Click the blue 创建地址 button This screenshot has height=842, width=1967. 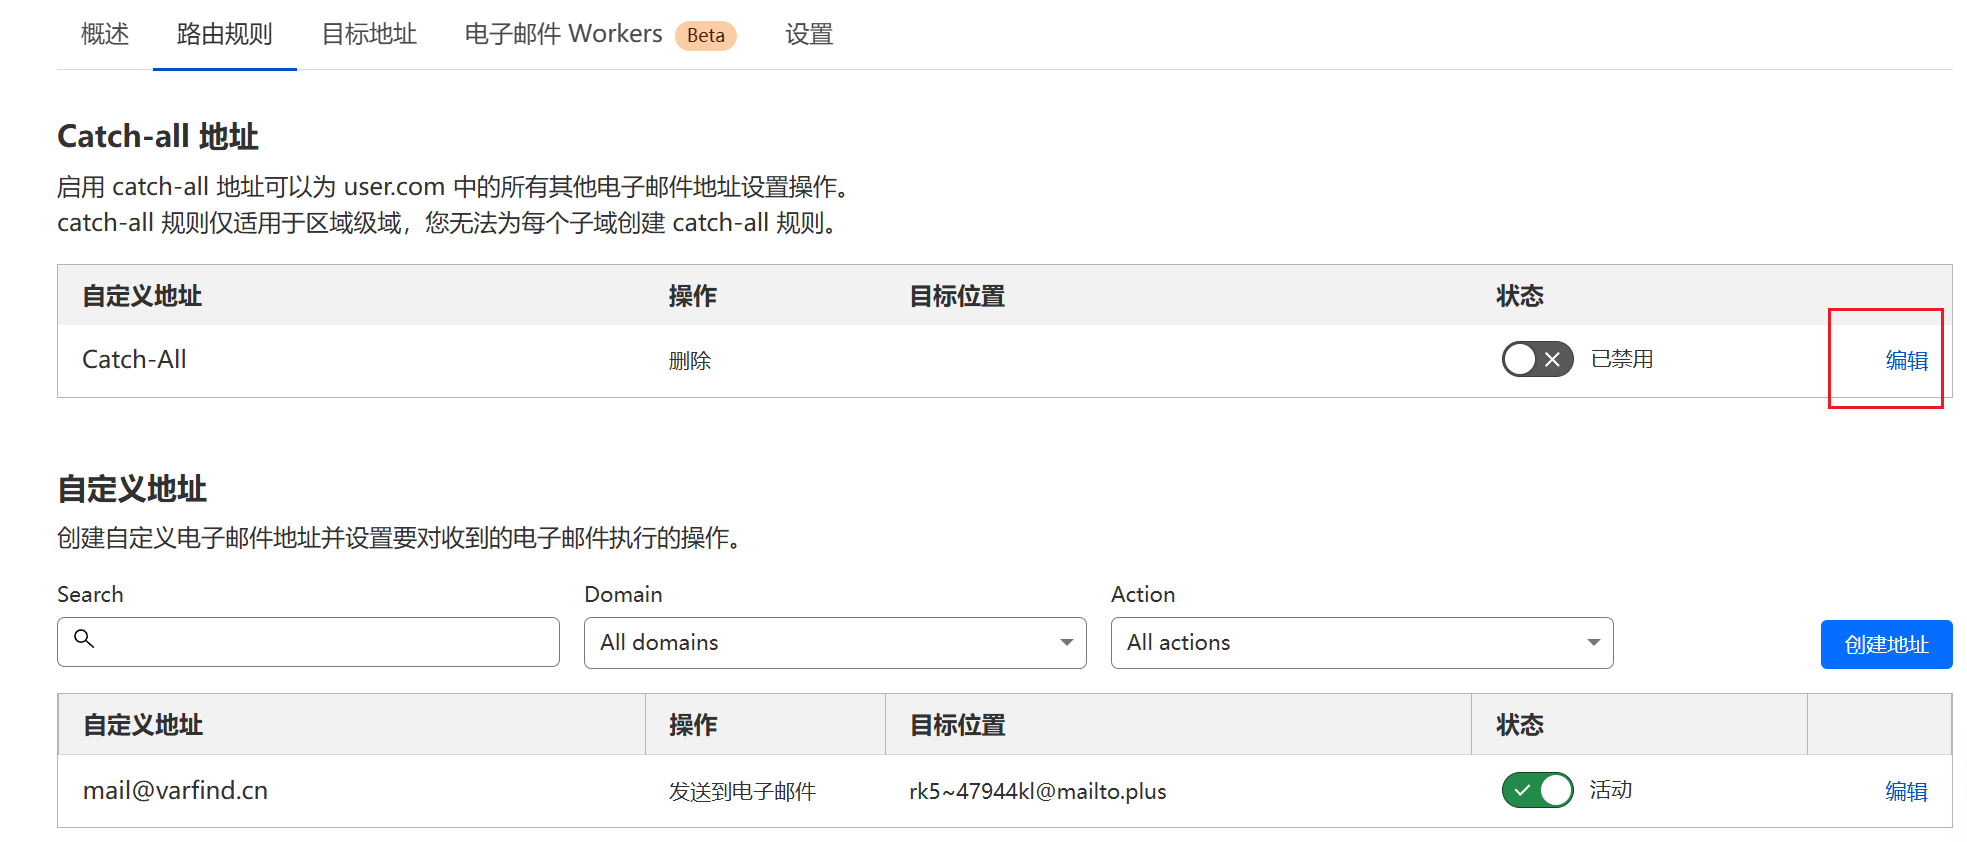(1885, 645)
